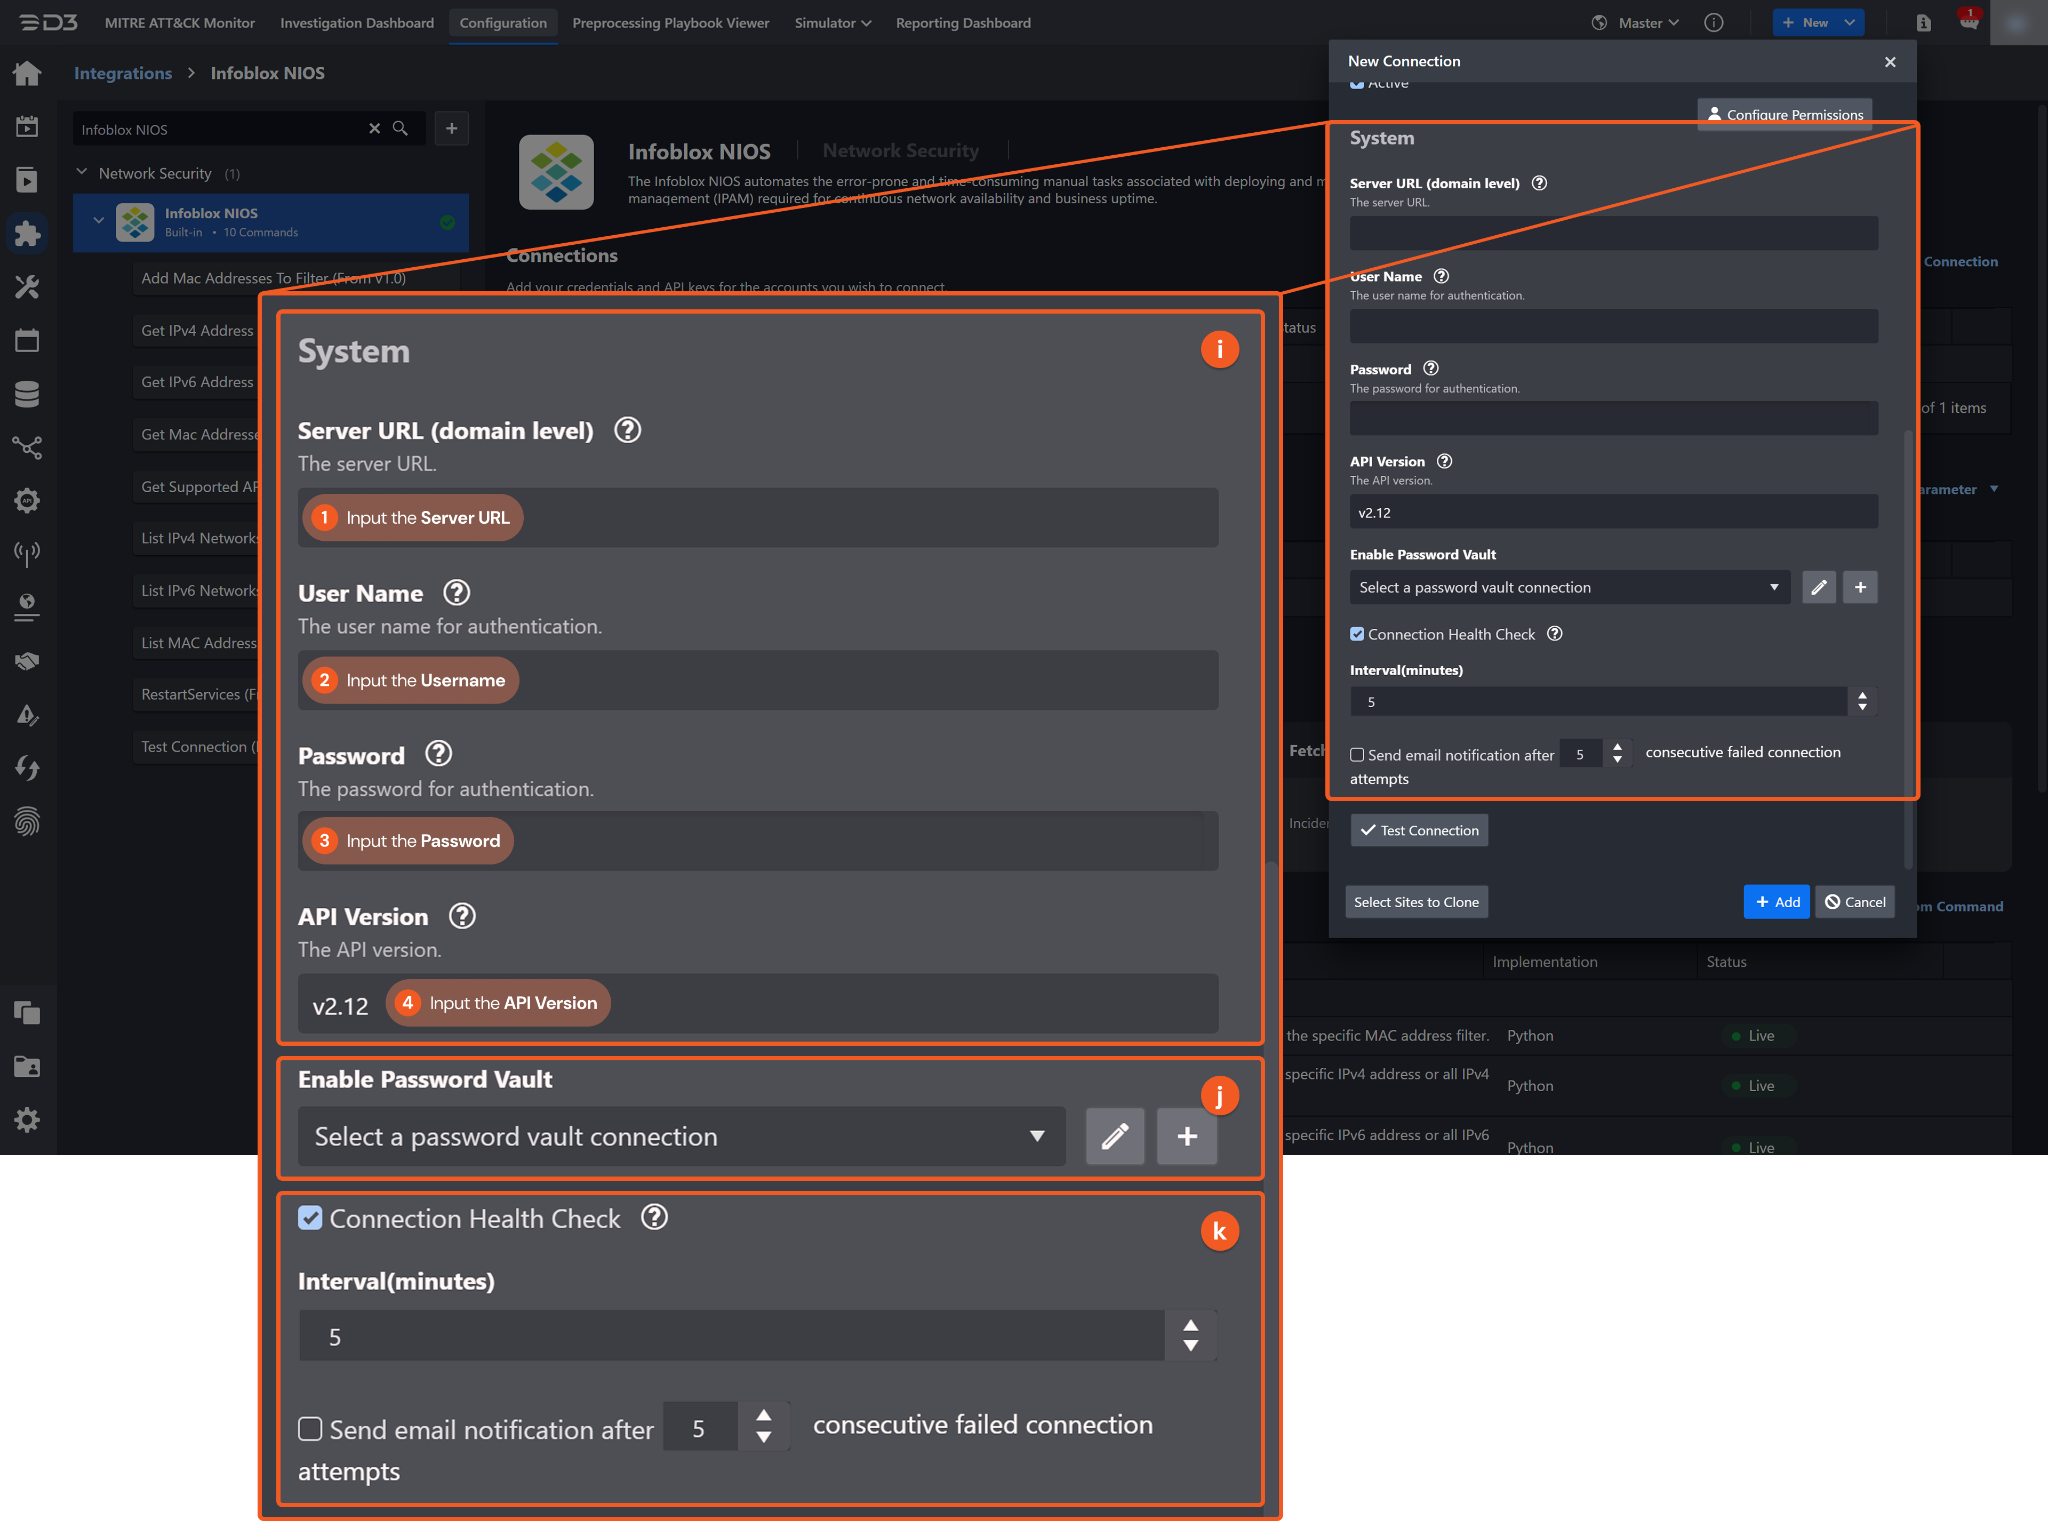
Task: Open the puzzle-piece integrations sidebar icon
Action: [x=27, y=234]
